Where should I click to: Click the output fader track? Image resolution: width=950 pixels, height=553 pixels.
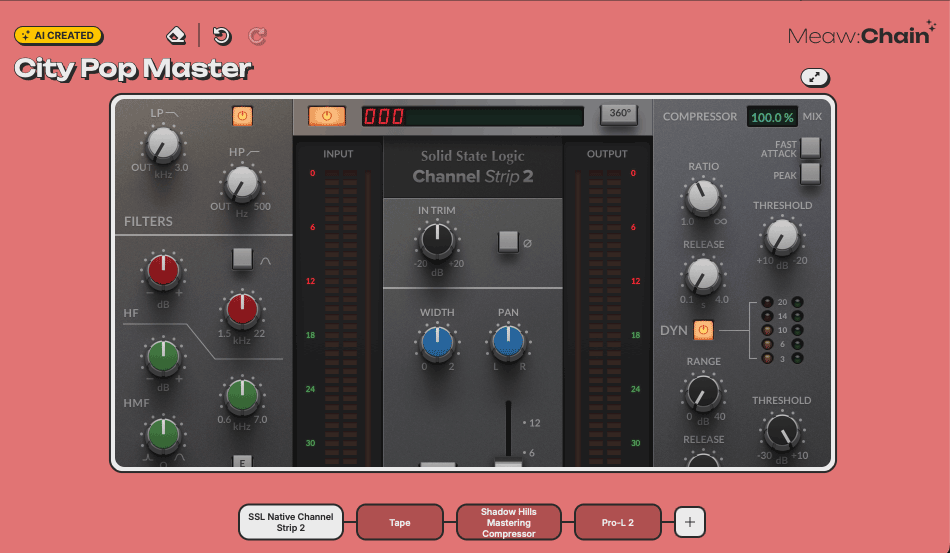[508, 431]
